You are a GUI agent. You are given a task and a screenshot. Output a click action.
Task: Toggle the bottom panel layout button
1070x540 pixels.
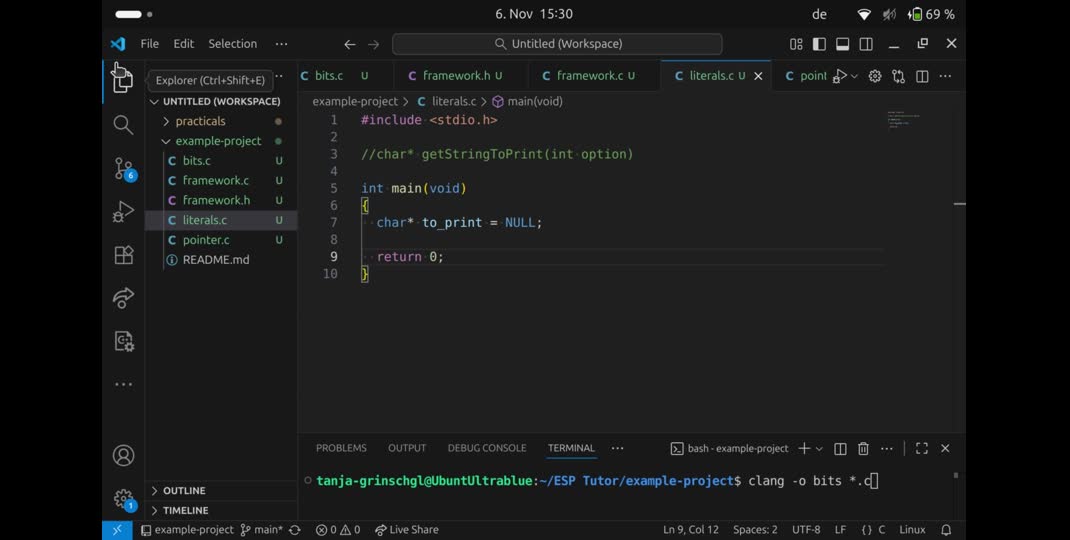click(842, 44)
